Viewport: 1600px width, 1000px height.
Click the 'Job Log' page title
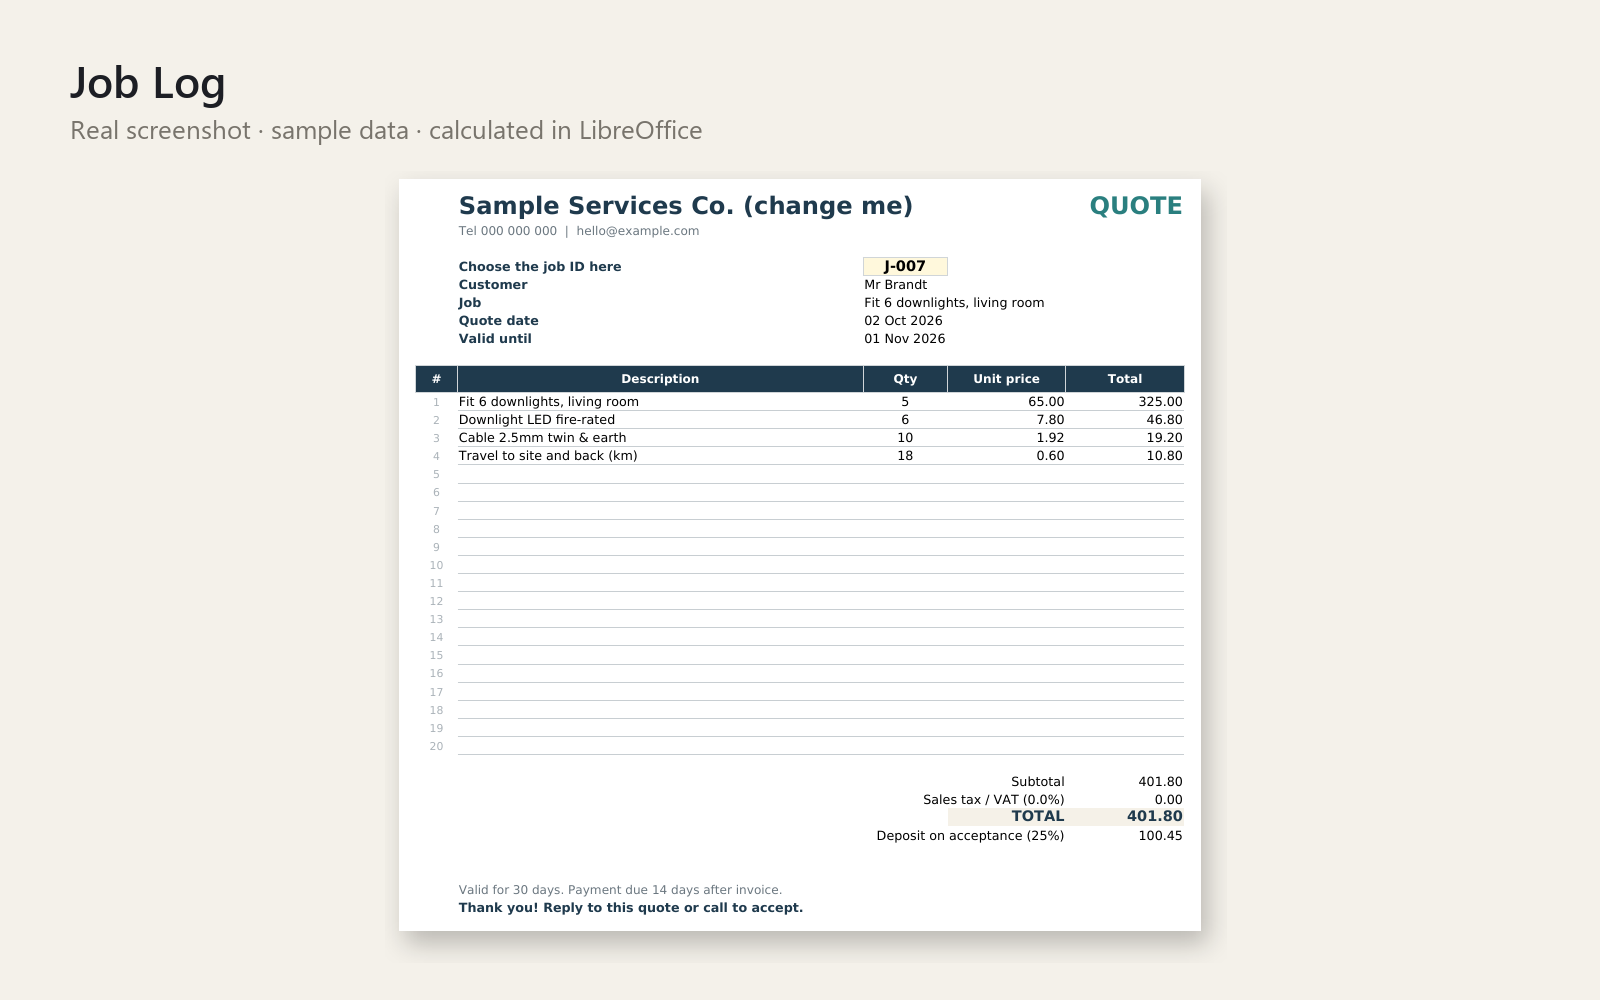pyautogui.click(x=148, y=83)
